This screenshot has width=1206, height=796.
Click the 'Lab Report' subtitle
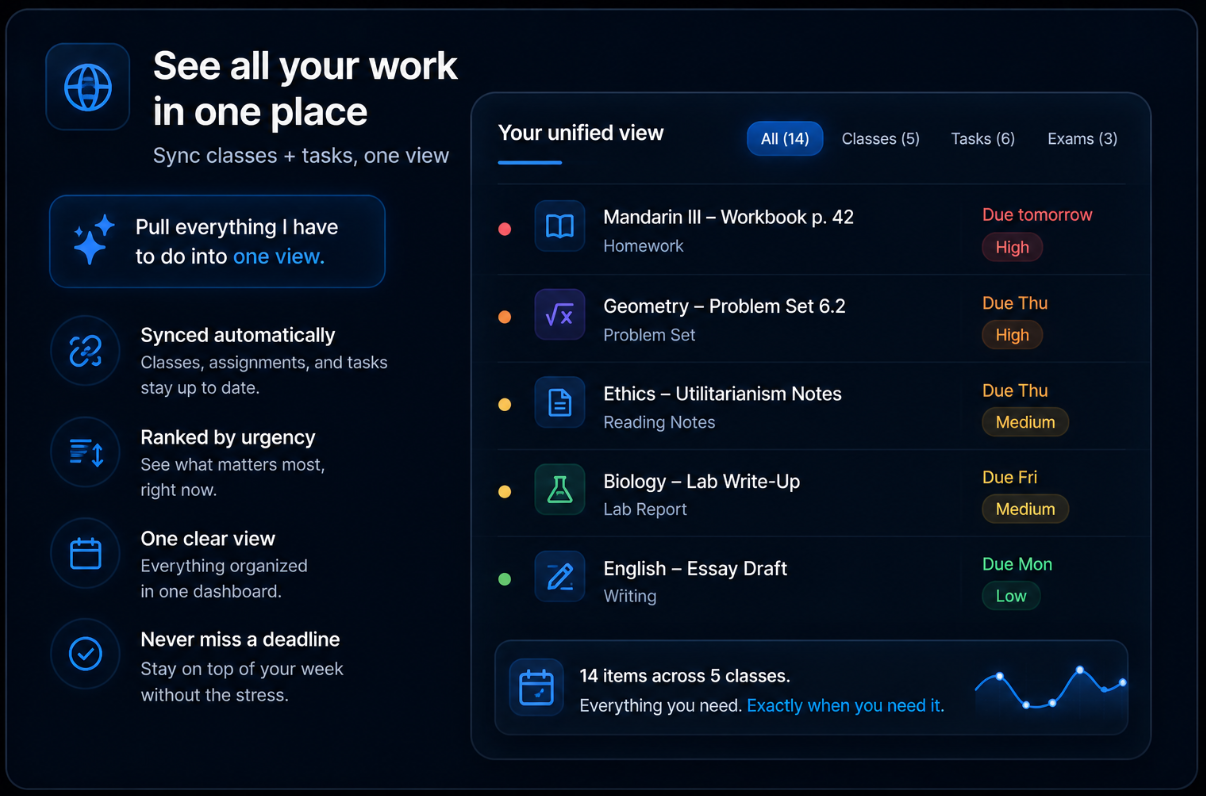[645, 509]
